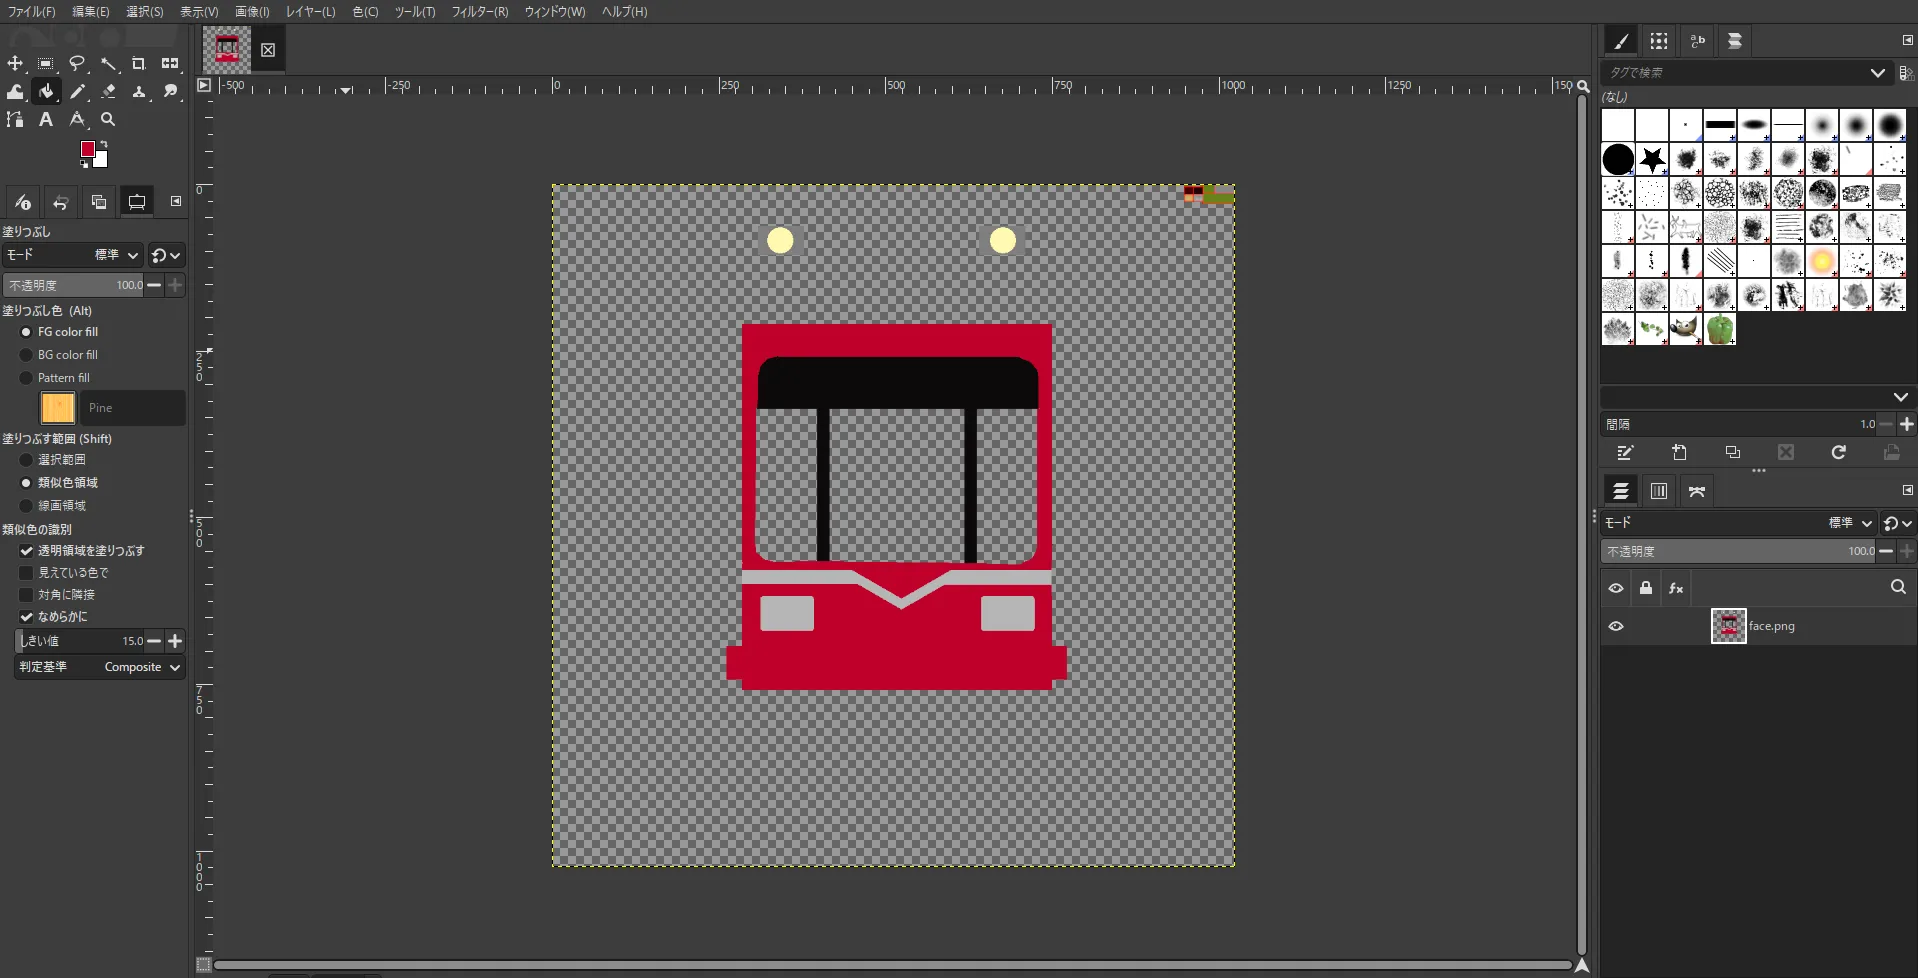Uncheck the 透明領域を塗りつぶす option

[27, 551]
